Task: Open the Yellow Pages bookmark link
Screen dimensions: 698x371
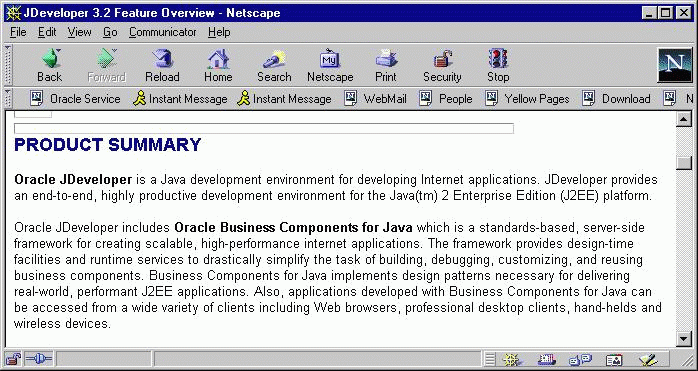Action: [x=527, y=98]
